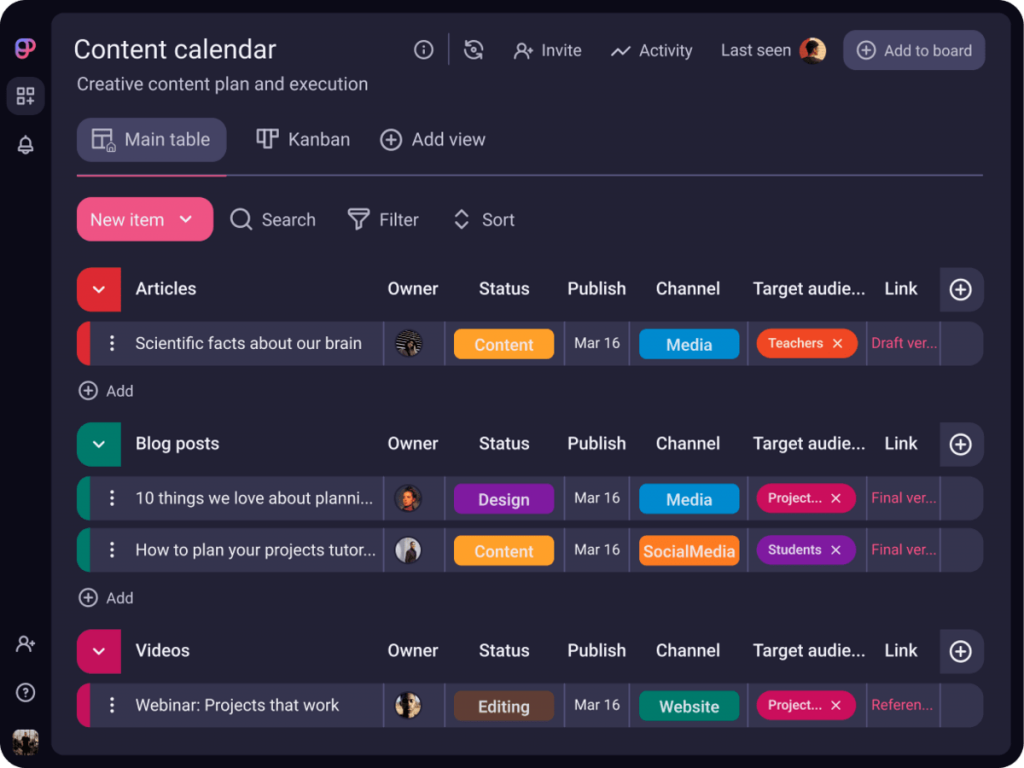Image resolution: width=1024 pixels, height=768 pixels.
Task: Click the orange Content status swatch
Action: click(x=504, y=343)
